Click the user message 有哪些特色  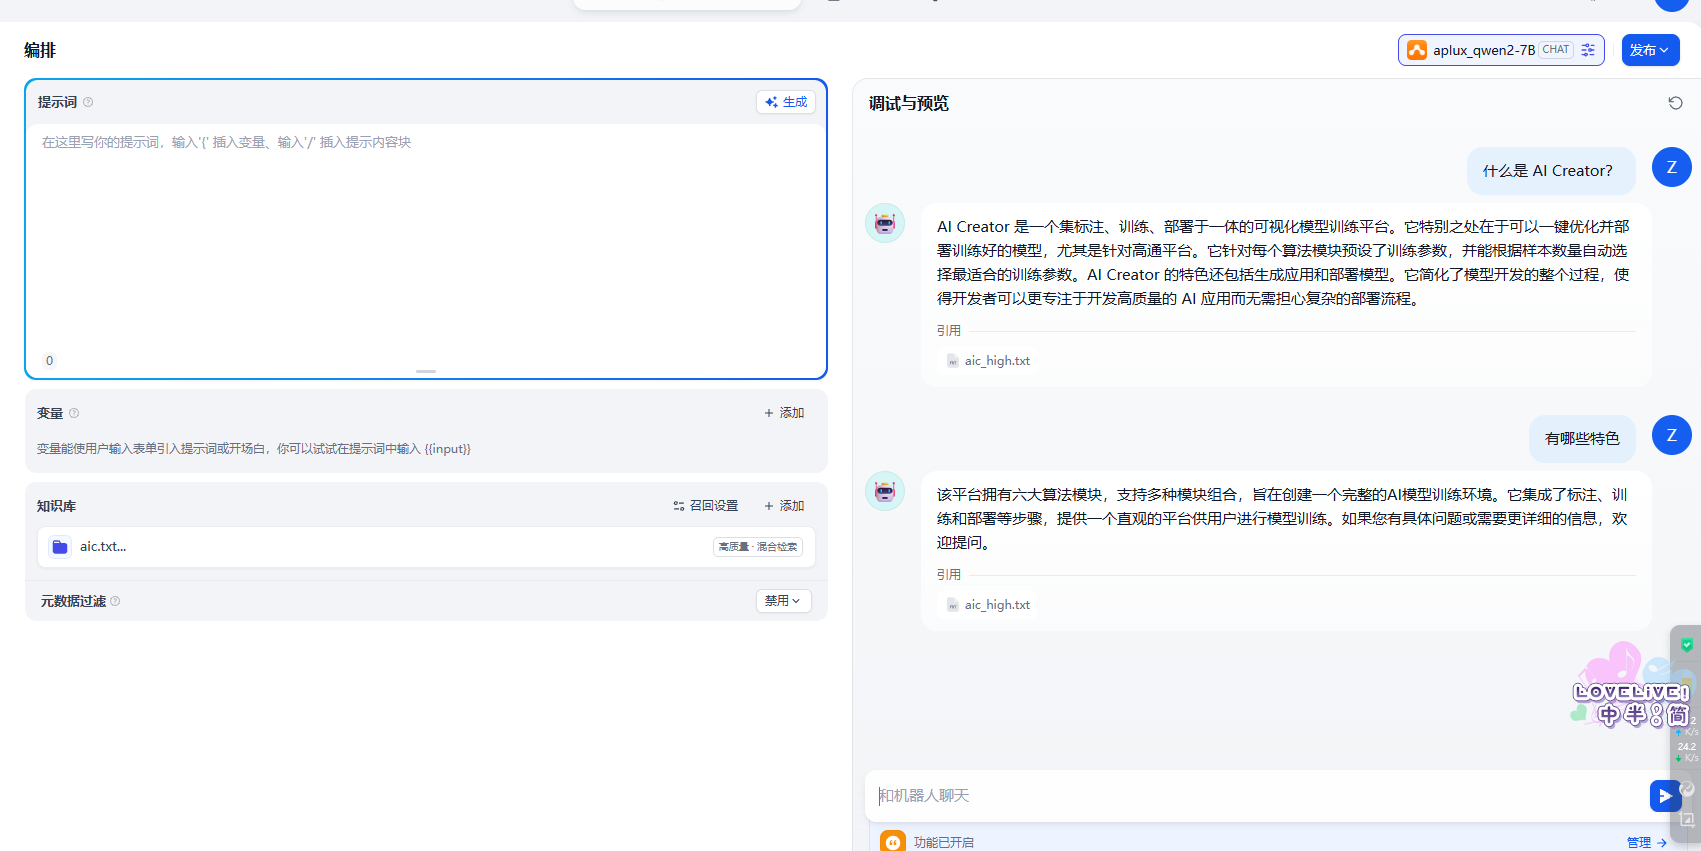pyautogui.click(x=1582, y=439)
